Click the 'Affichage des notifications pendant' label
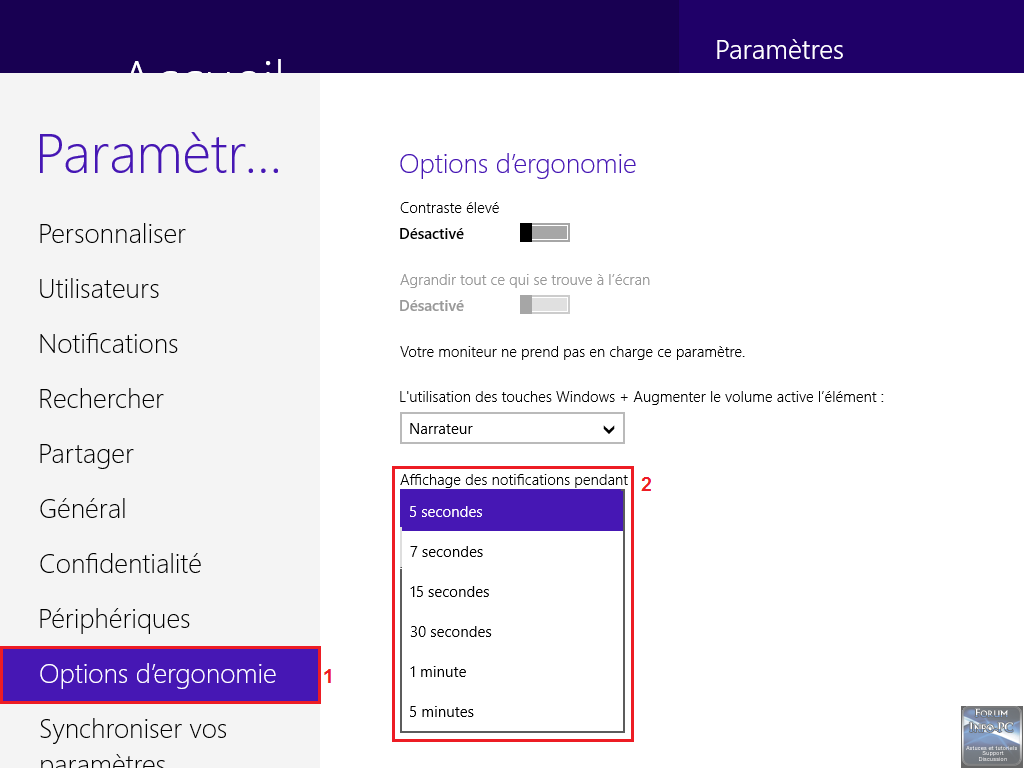The height and width of the screenshot is (768, 1024). (514, 480)
